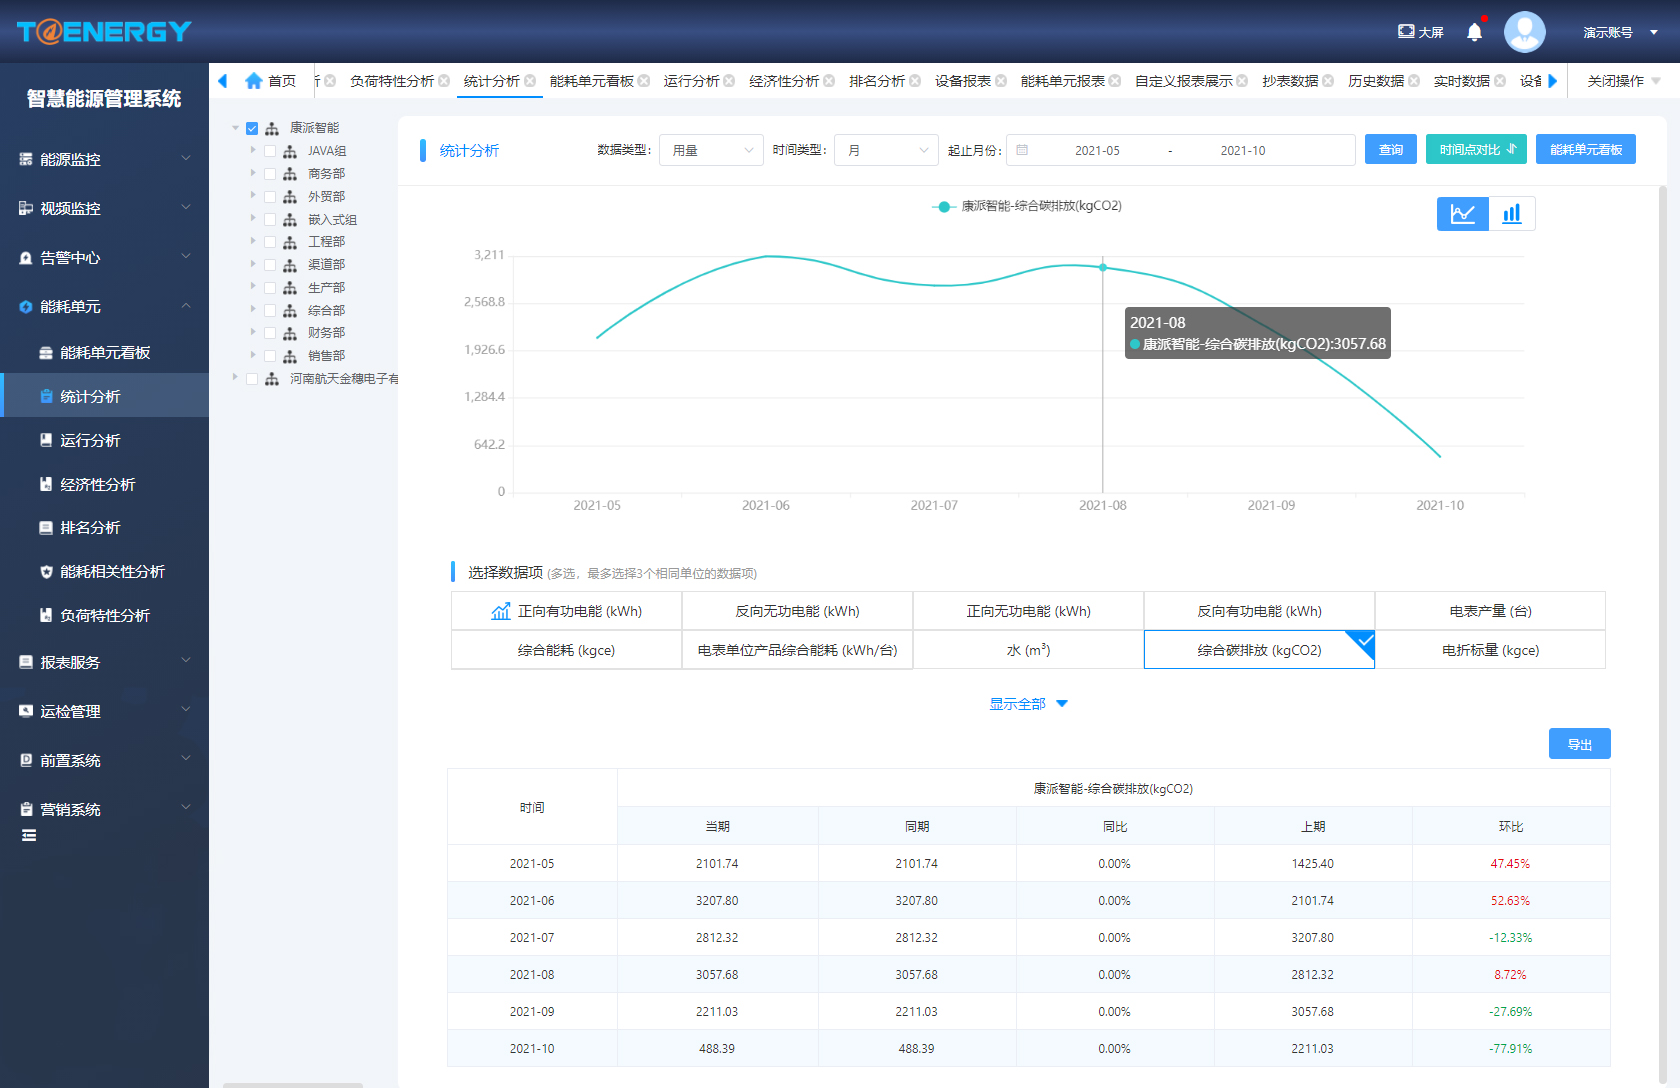Viewport: 1680px width, 1089px height.
Task: Switch to the 排名分析 tab
Action: [876, 81]
